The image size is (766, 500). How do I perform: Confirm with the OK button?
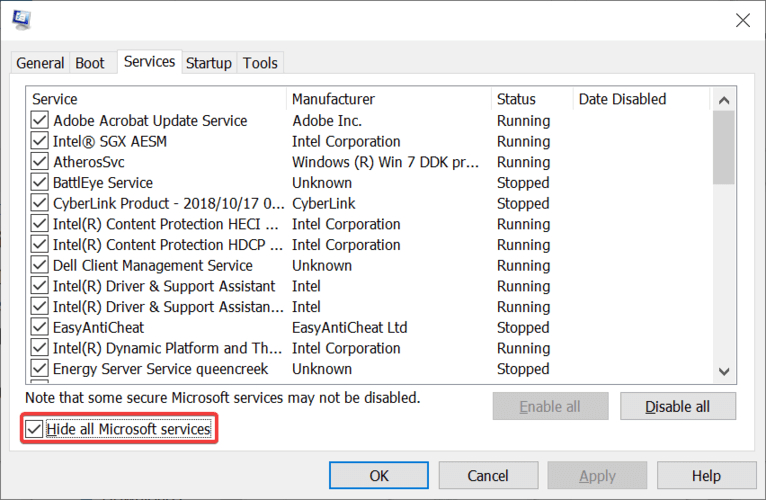click(379, 476)
